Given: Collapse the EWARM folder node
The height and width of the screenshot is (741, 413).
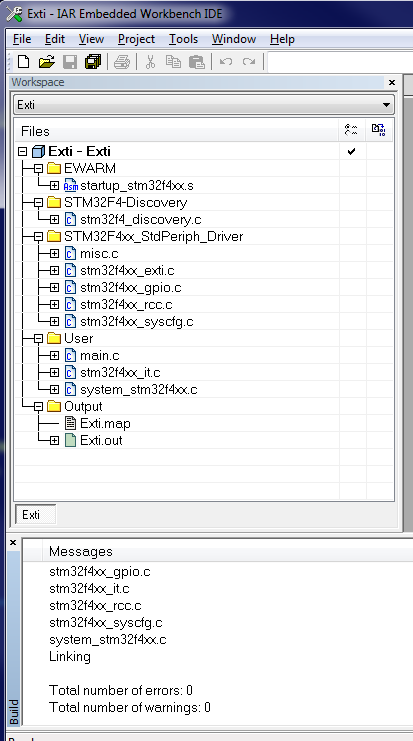Looking at the screenshot, I should [38, 168].
